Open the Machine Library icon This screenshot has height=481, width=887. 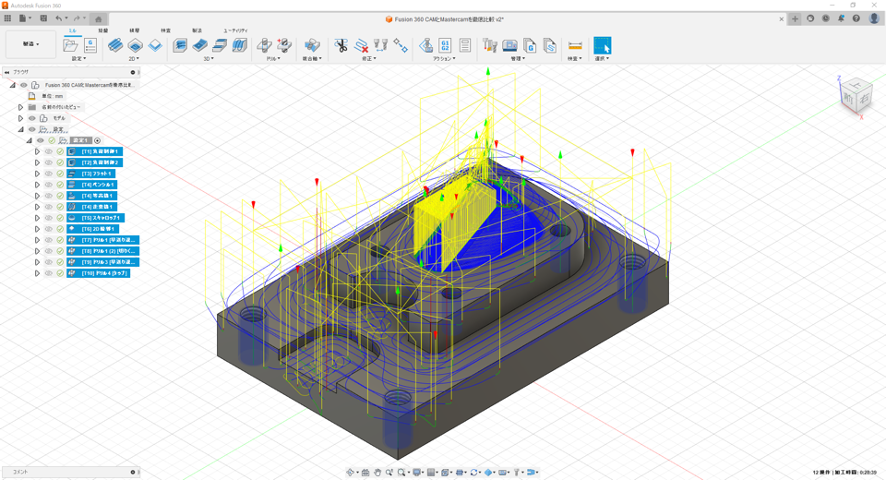pos(510,45)
